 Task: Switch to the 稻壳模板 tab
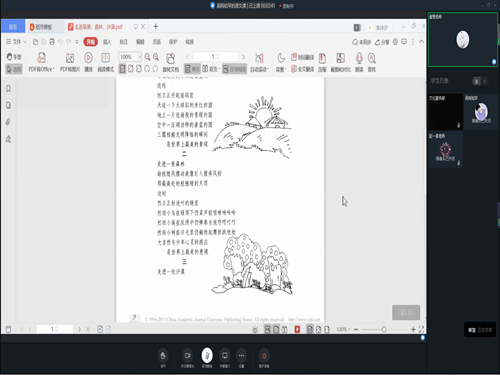click(x=44, y=27)
